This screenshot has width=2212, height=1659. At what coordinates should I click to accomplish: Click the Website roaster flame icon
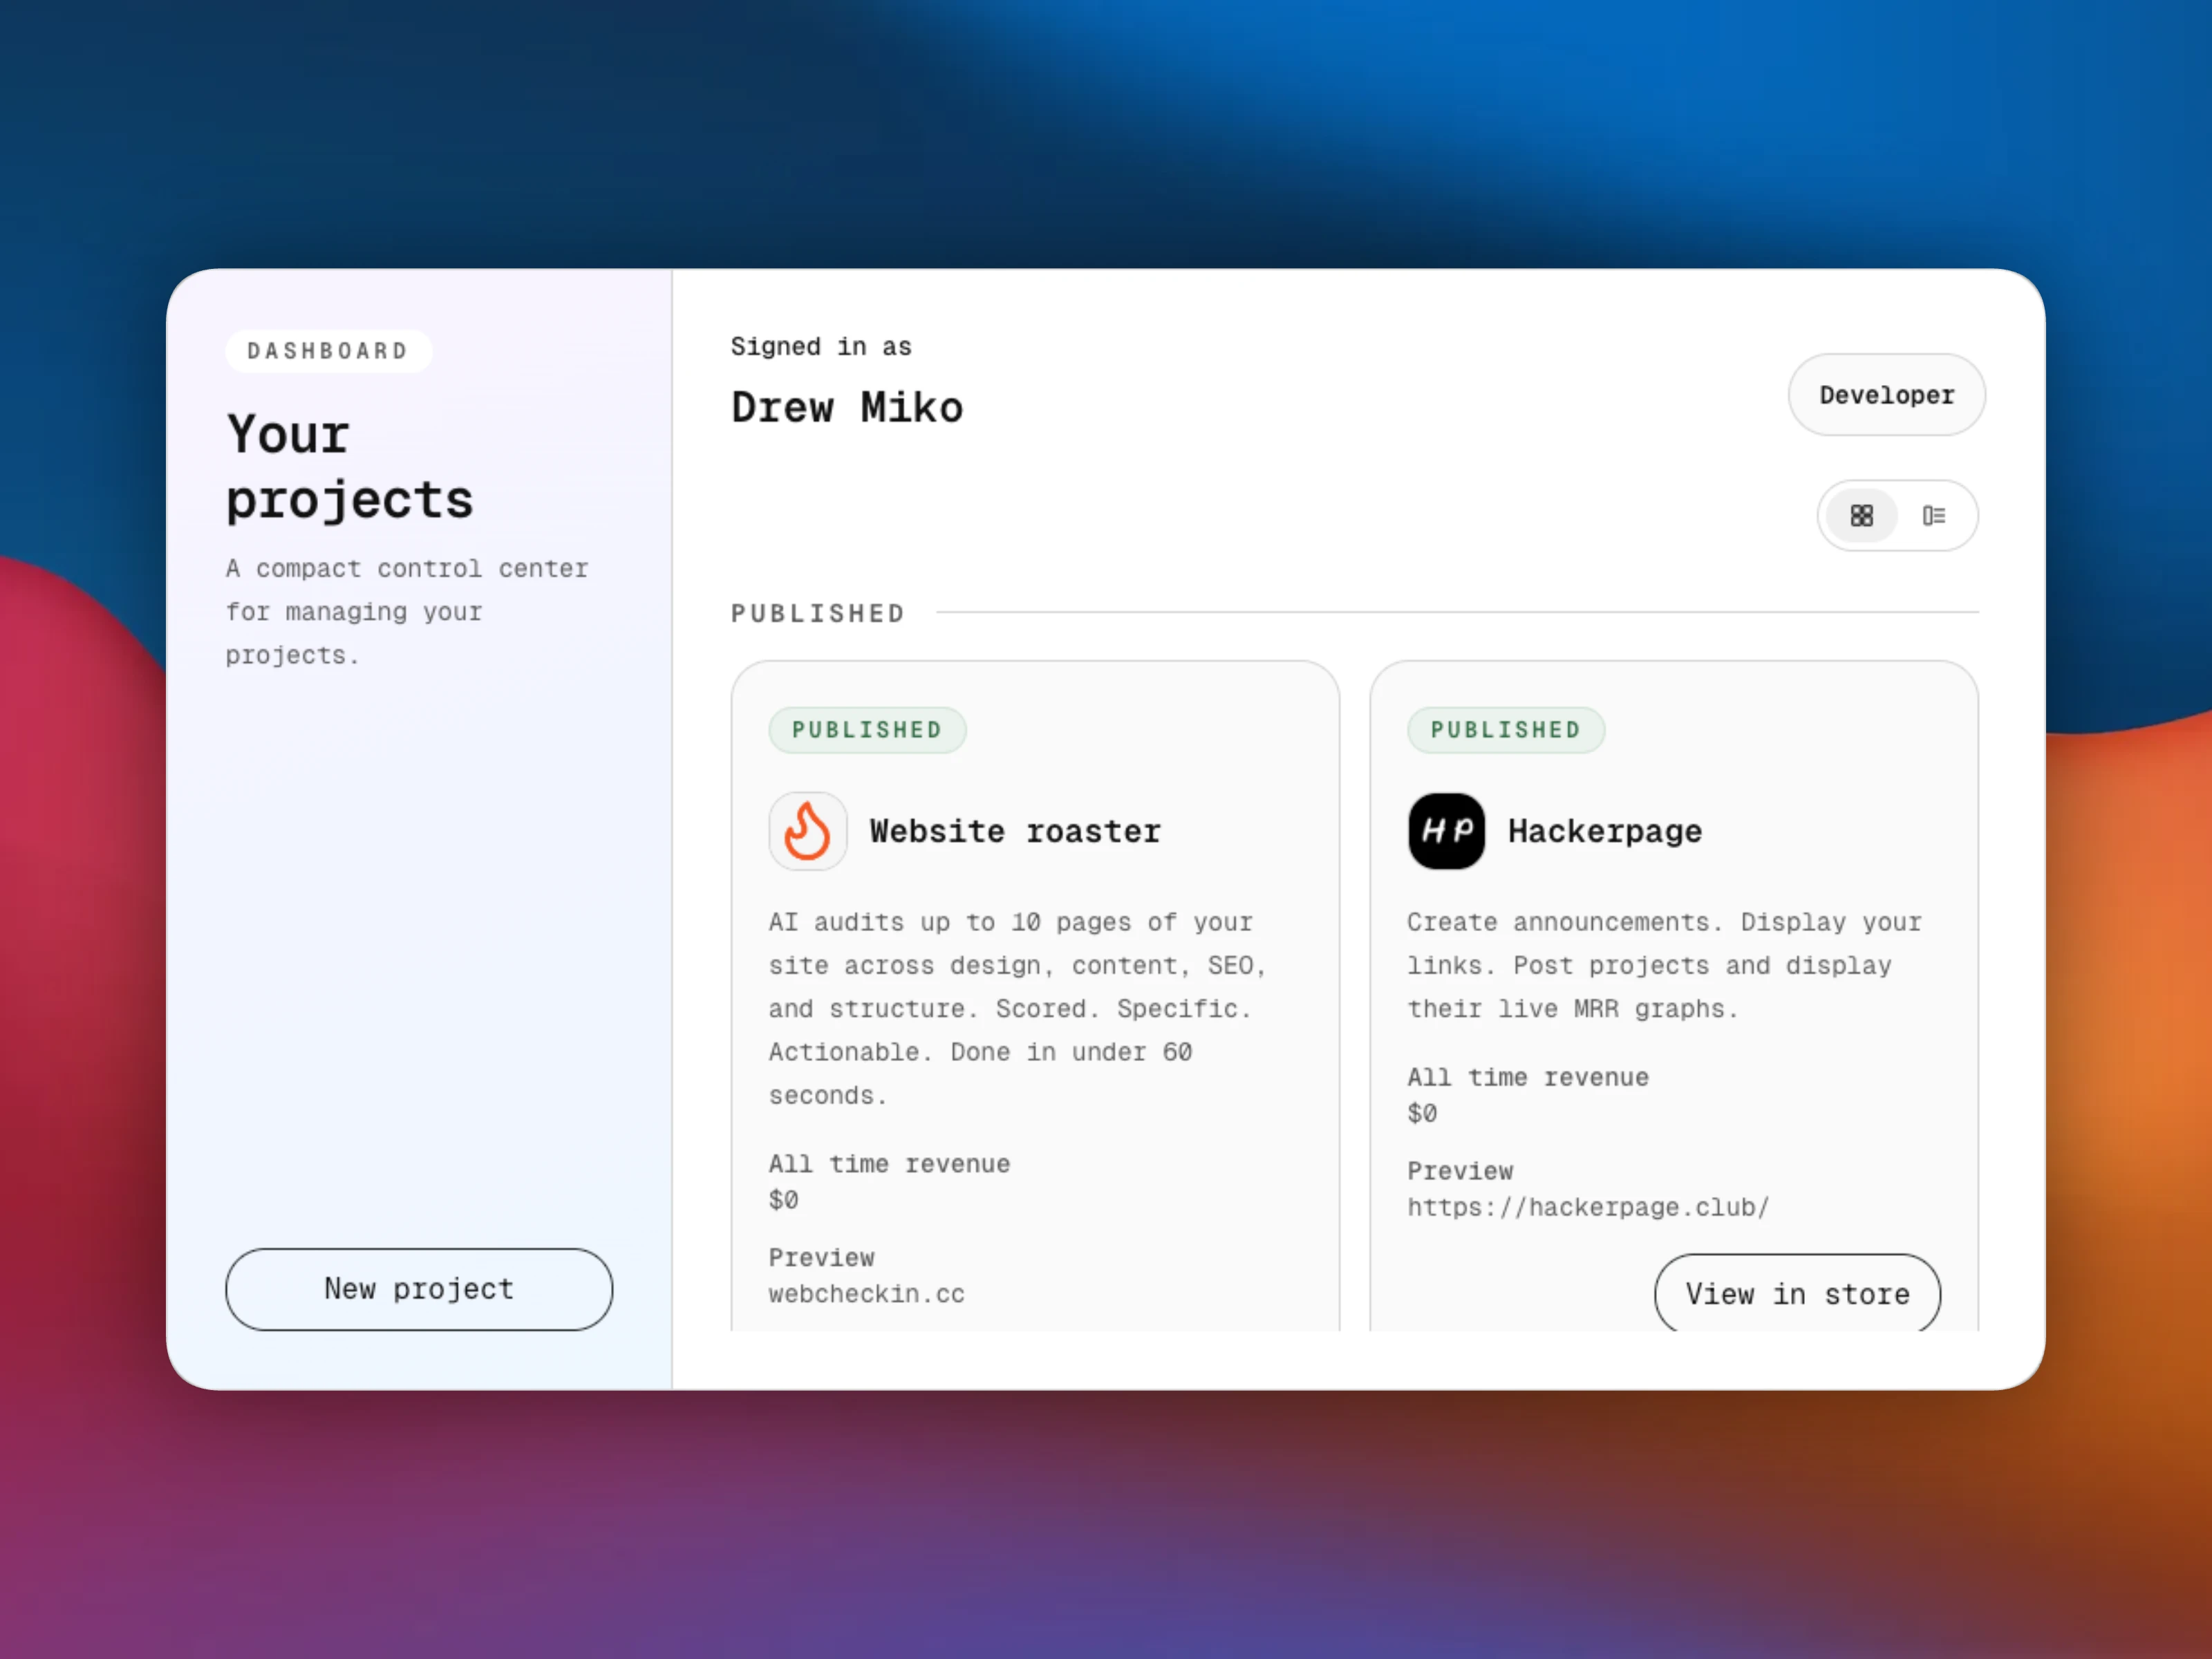pos(807,831)
